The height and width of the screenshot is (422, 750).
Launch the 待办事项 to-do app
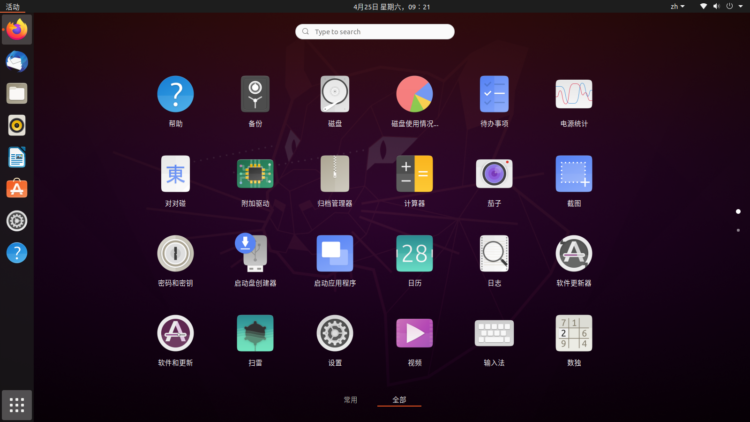pos(494,95)
